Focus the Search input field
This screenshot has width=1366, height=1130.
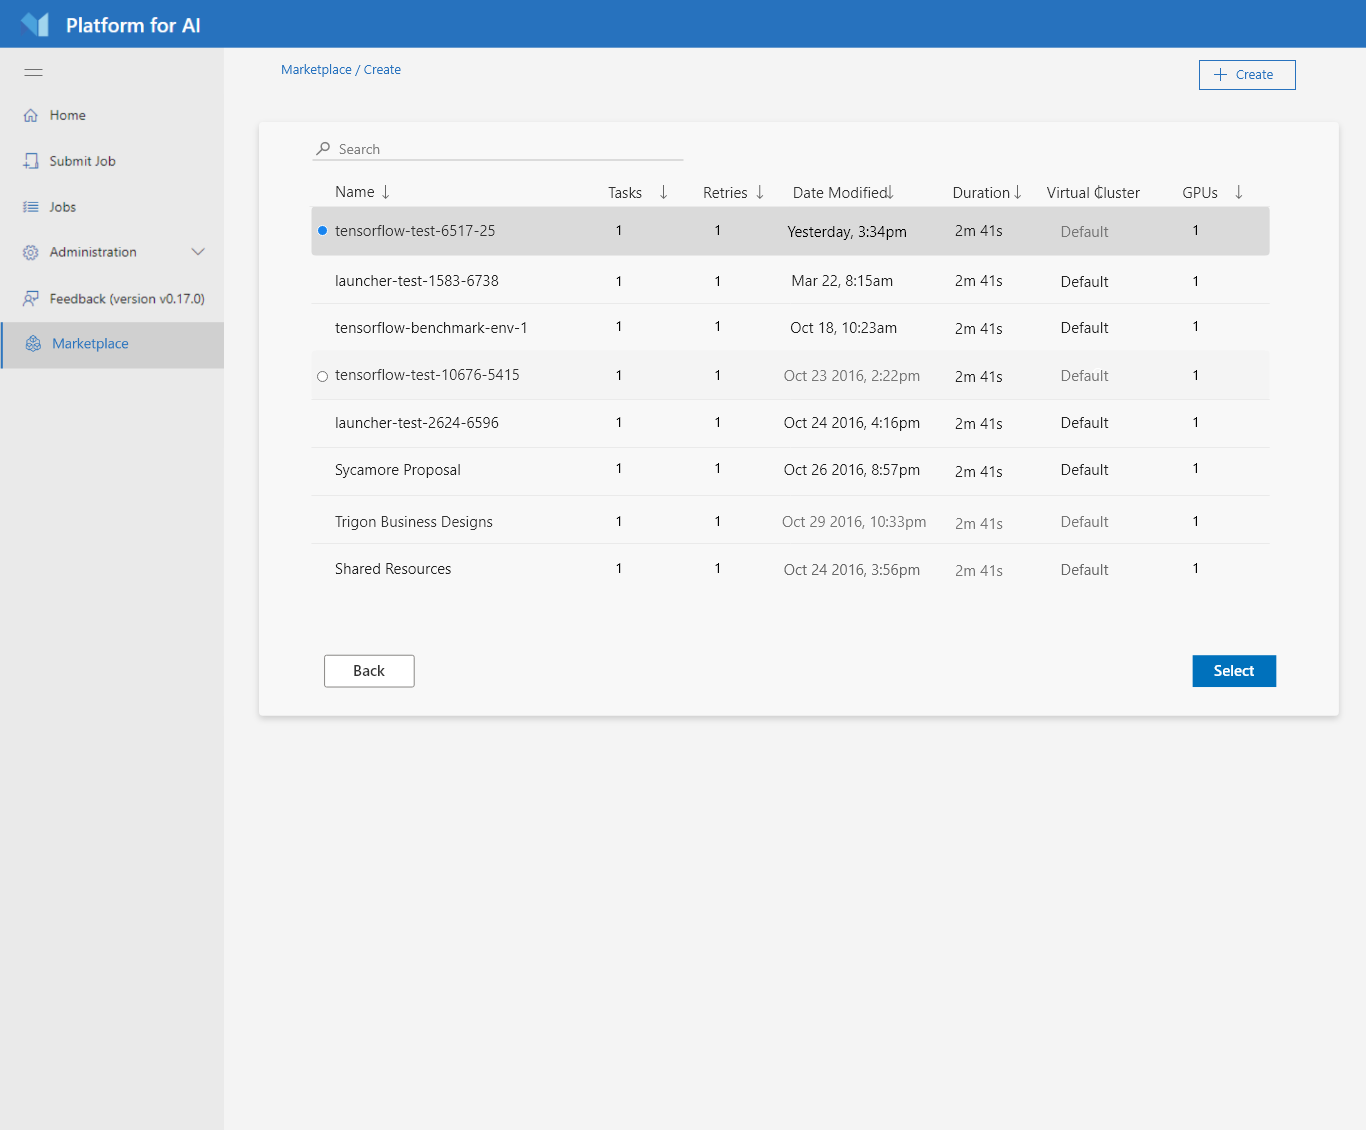(x=498, y=149)
